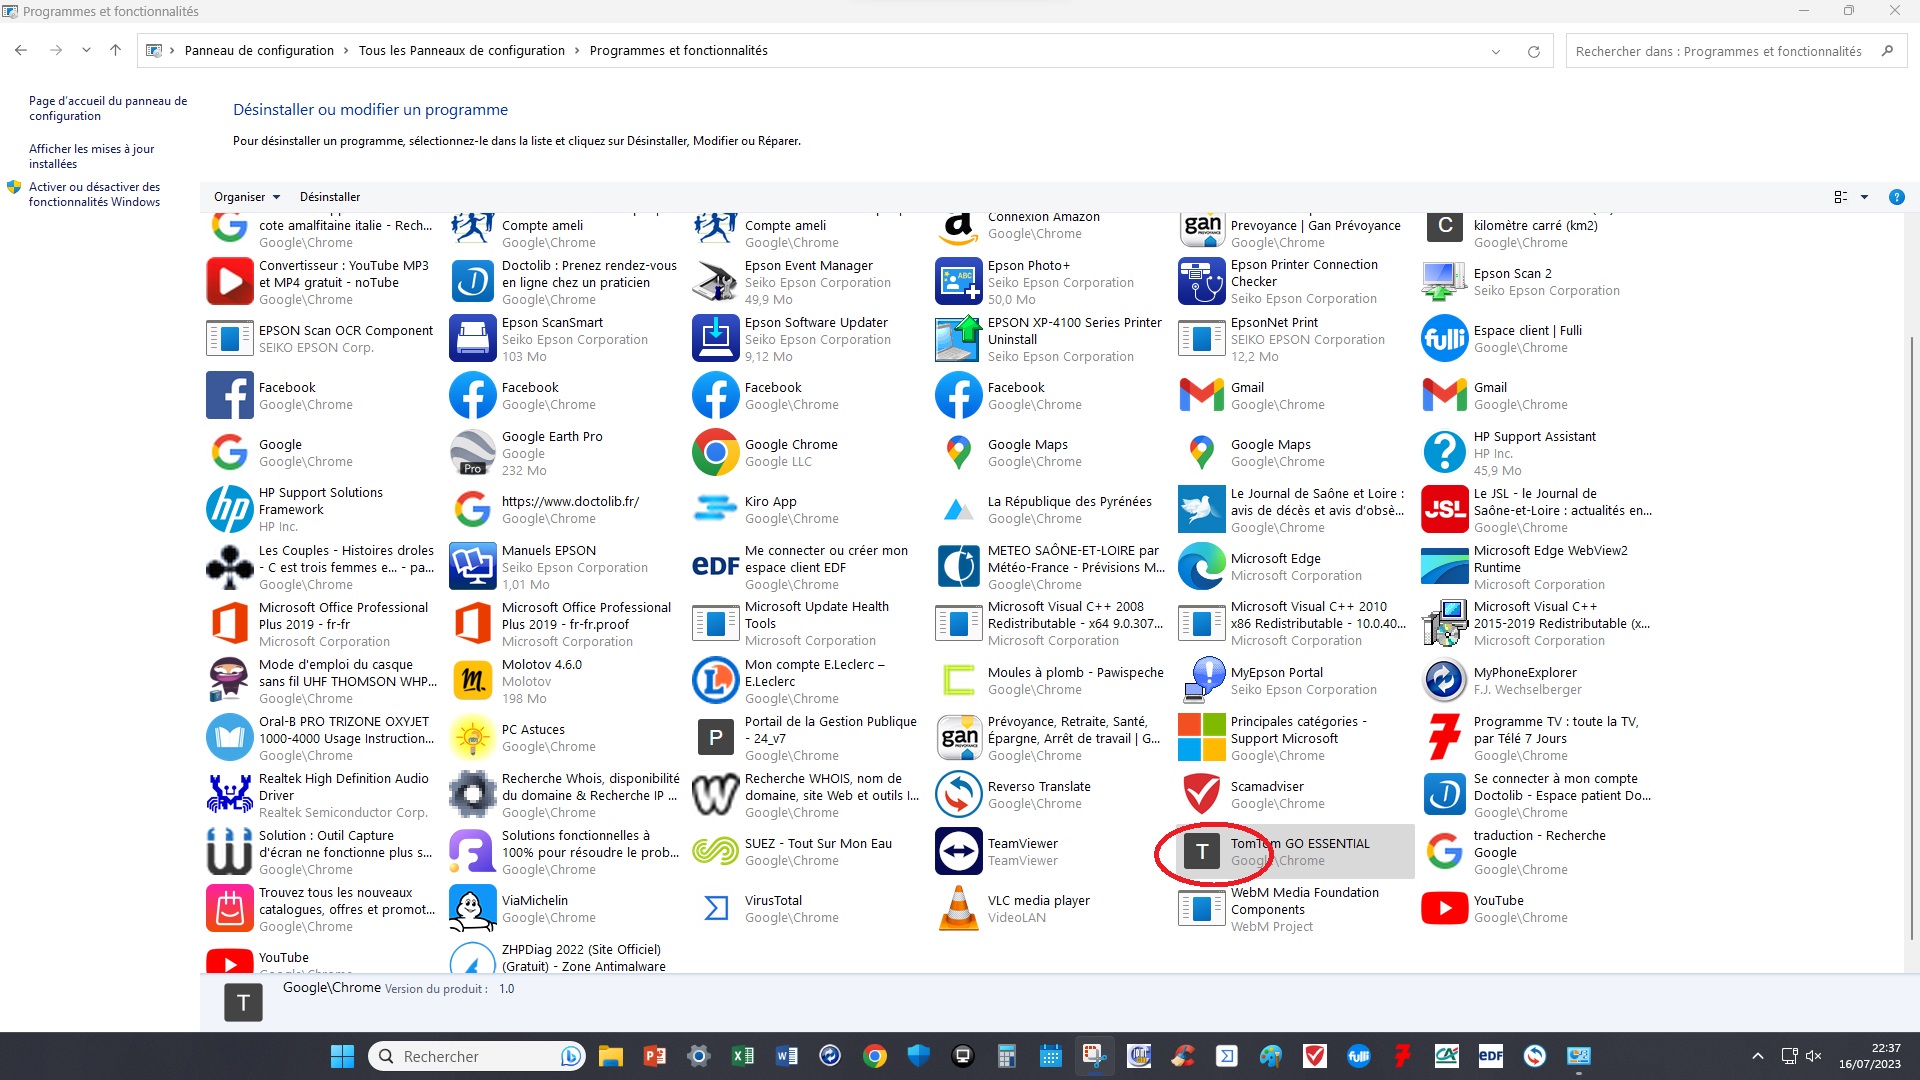Select Epson Event Manager entry

tap(809, 282)
